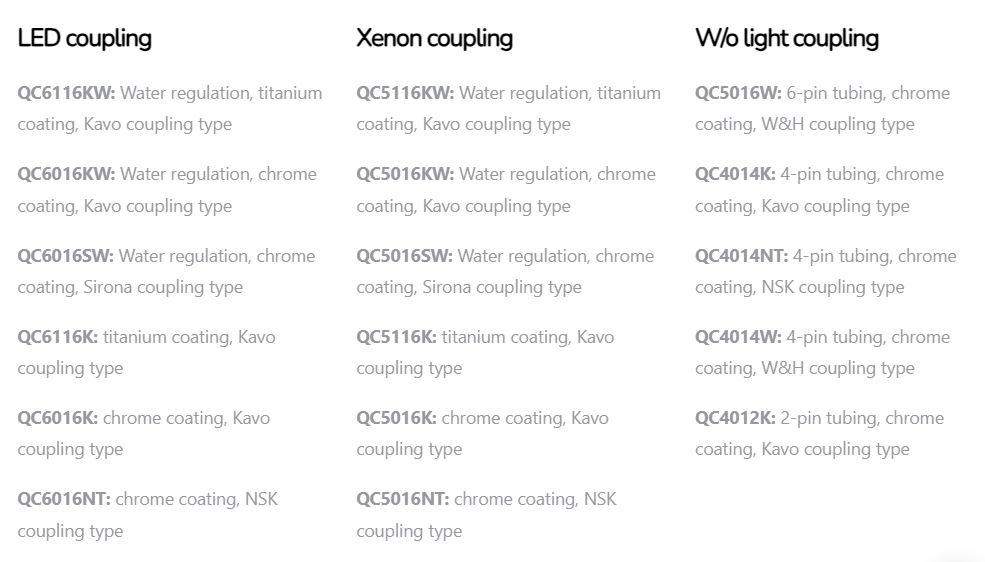Click the QC4014K product code
The width and height of the screenshot is (985, 562).
point(735,174)
